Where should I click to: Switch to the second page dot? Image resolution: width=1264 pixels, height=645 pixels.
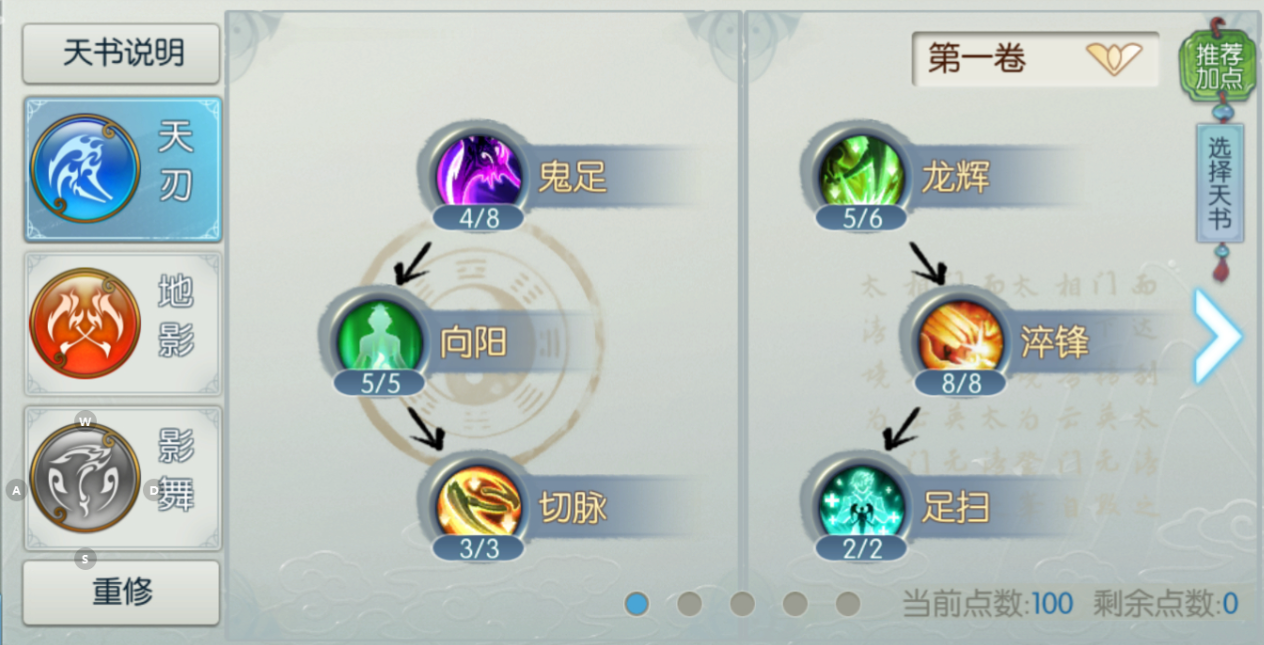click(x=689, y=603)
